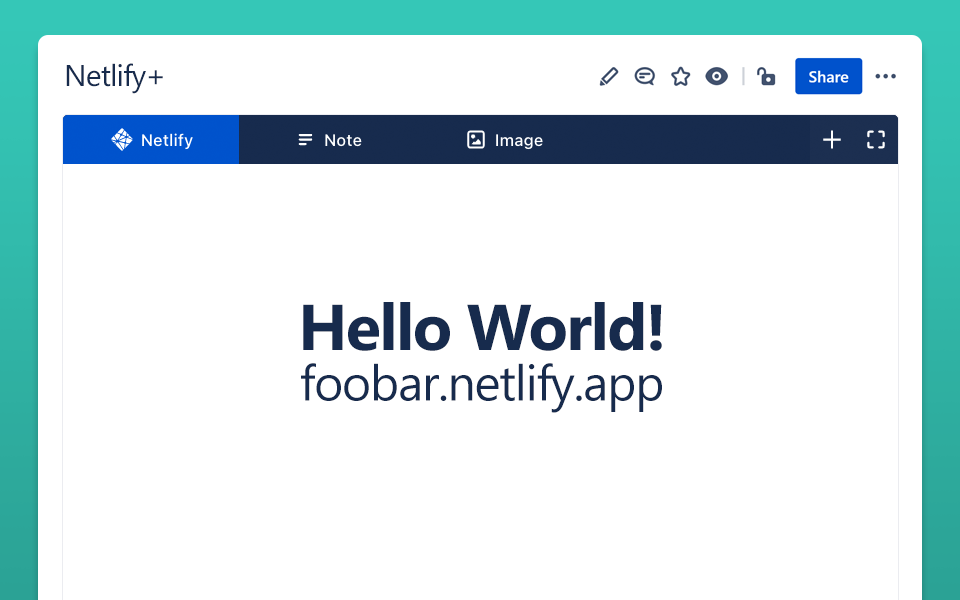Add a new tab with plus icon
The width and height of the screenshot is (960, 600).
pos(831,140)
